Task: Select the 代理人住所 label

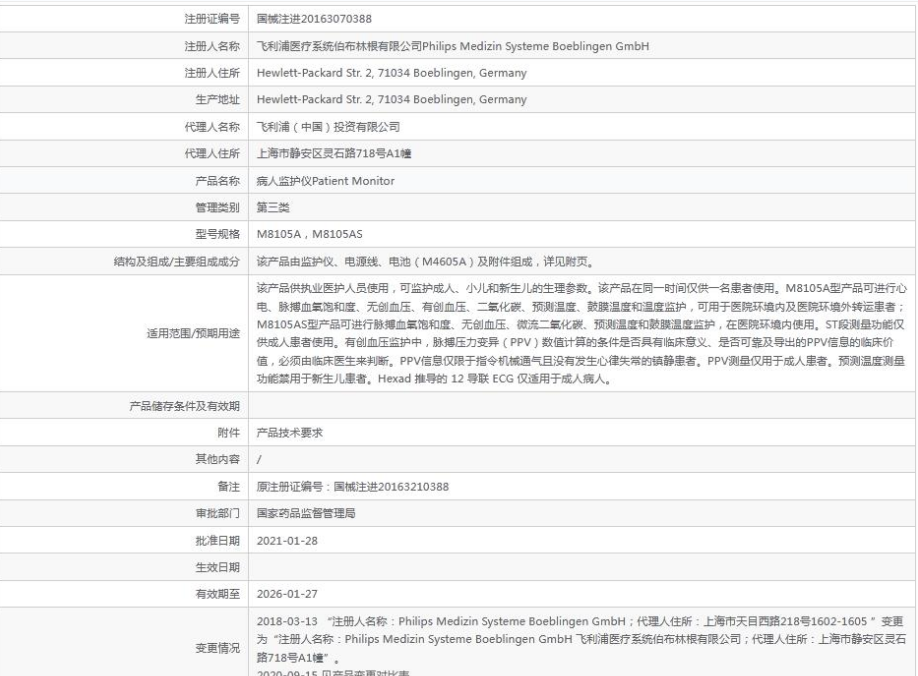Action: (212, 153)
